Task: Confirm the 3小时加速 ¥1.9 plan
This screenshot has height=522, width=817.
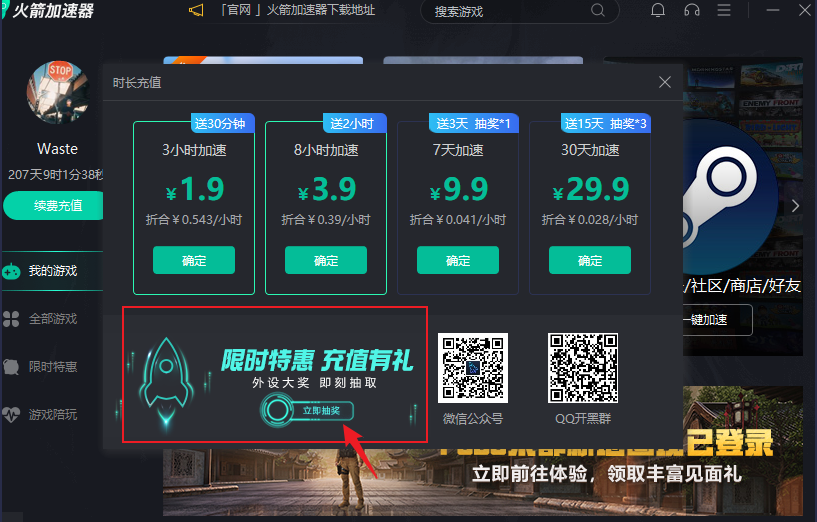Action: (x=194, y=260)
